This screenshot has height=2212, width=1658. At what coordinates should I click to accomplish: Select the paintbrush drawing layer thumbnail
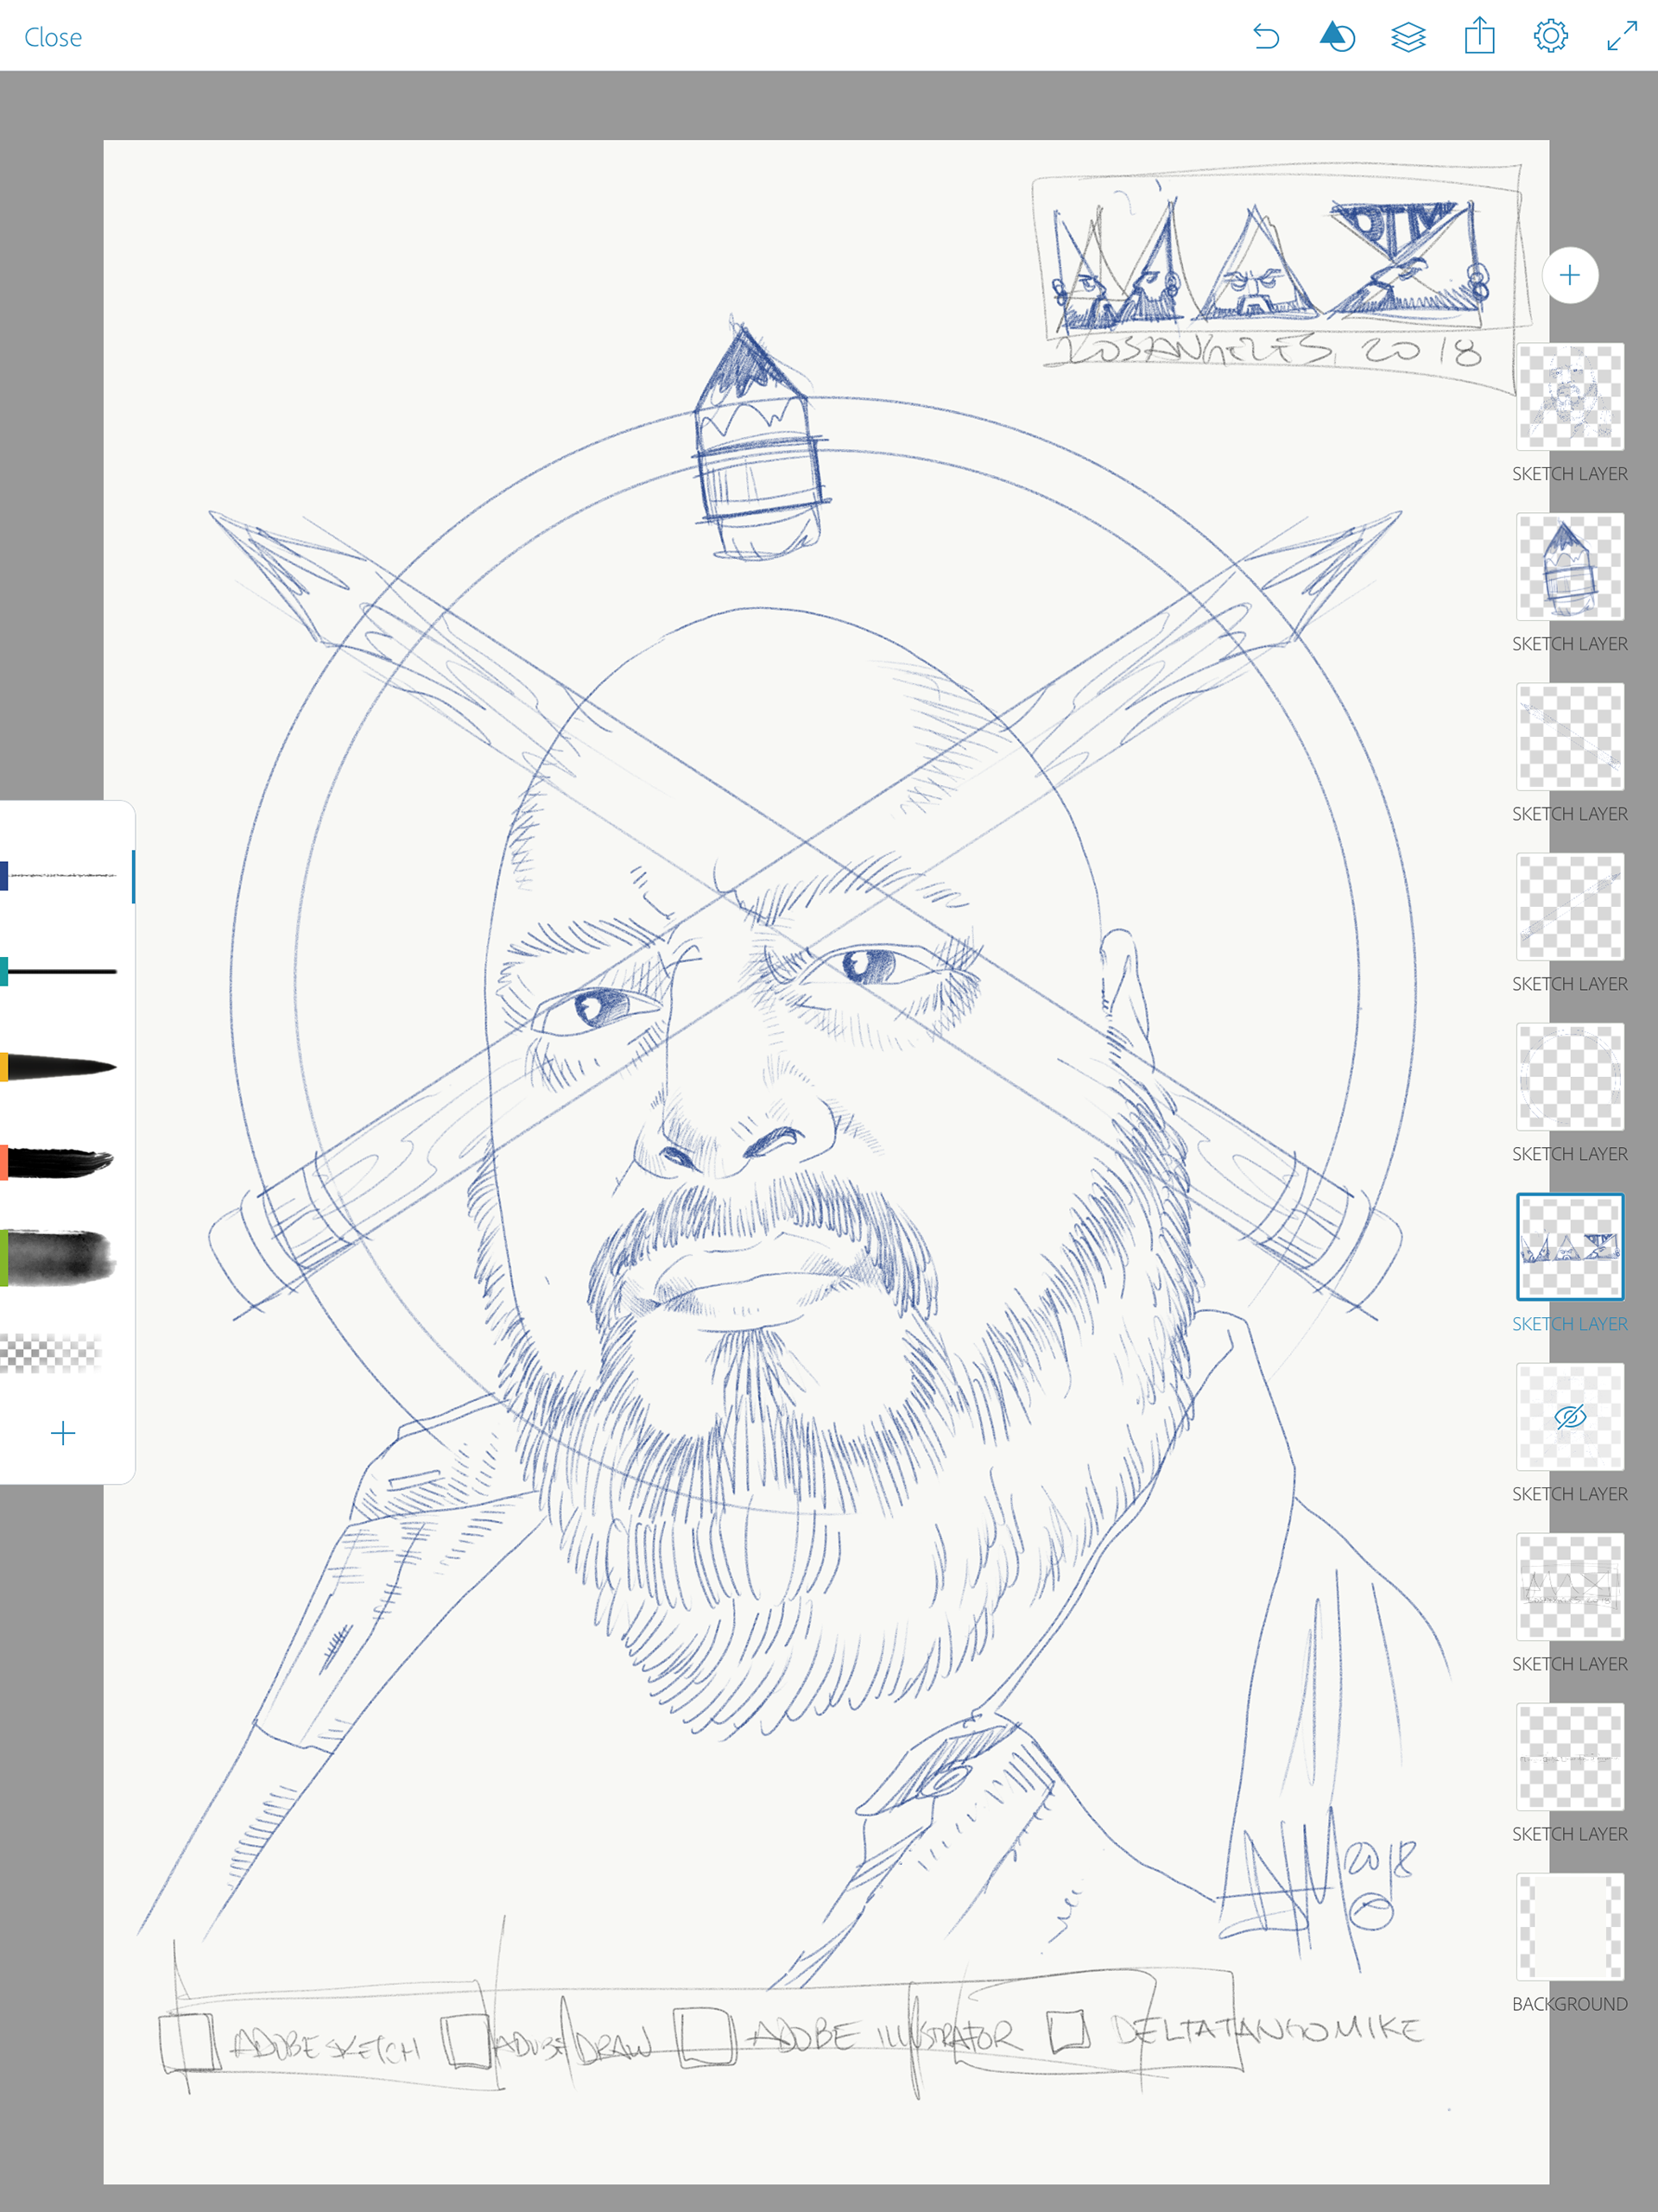coord(1569,567)
